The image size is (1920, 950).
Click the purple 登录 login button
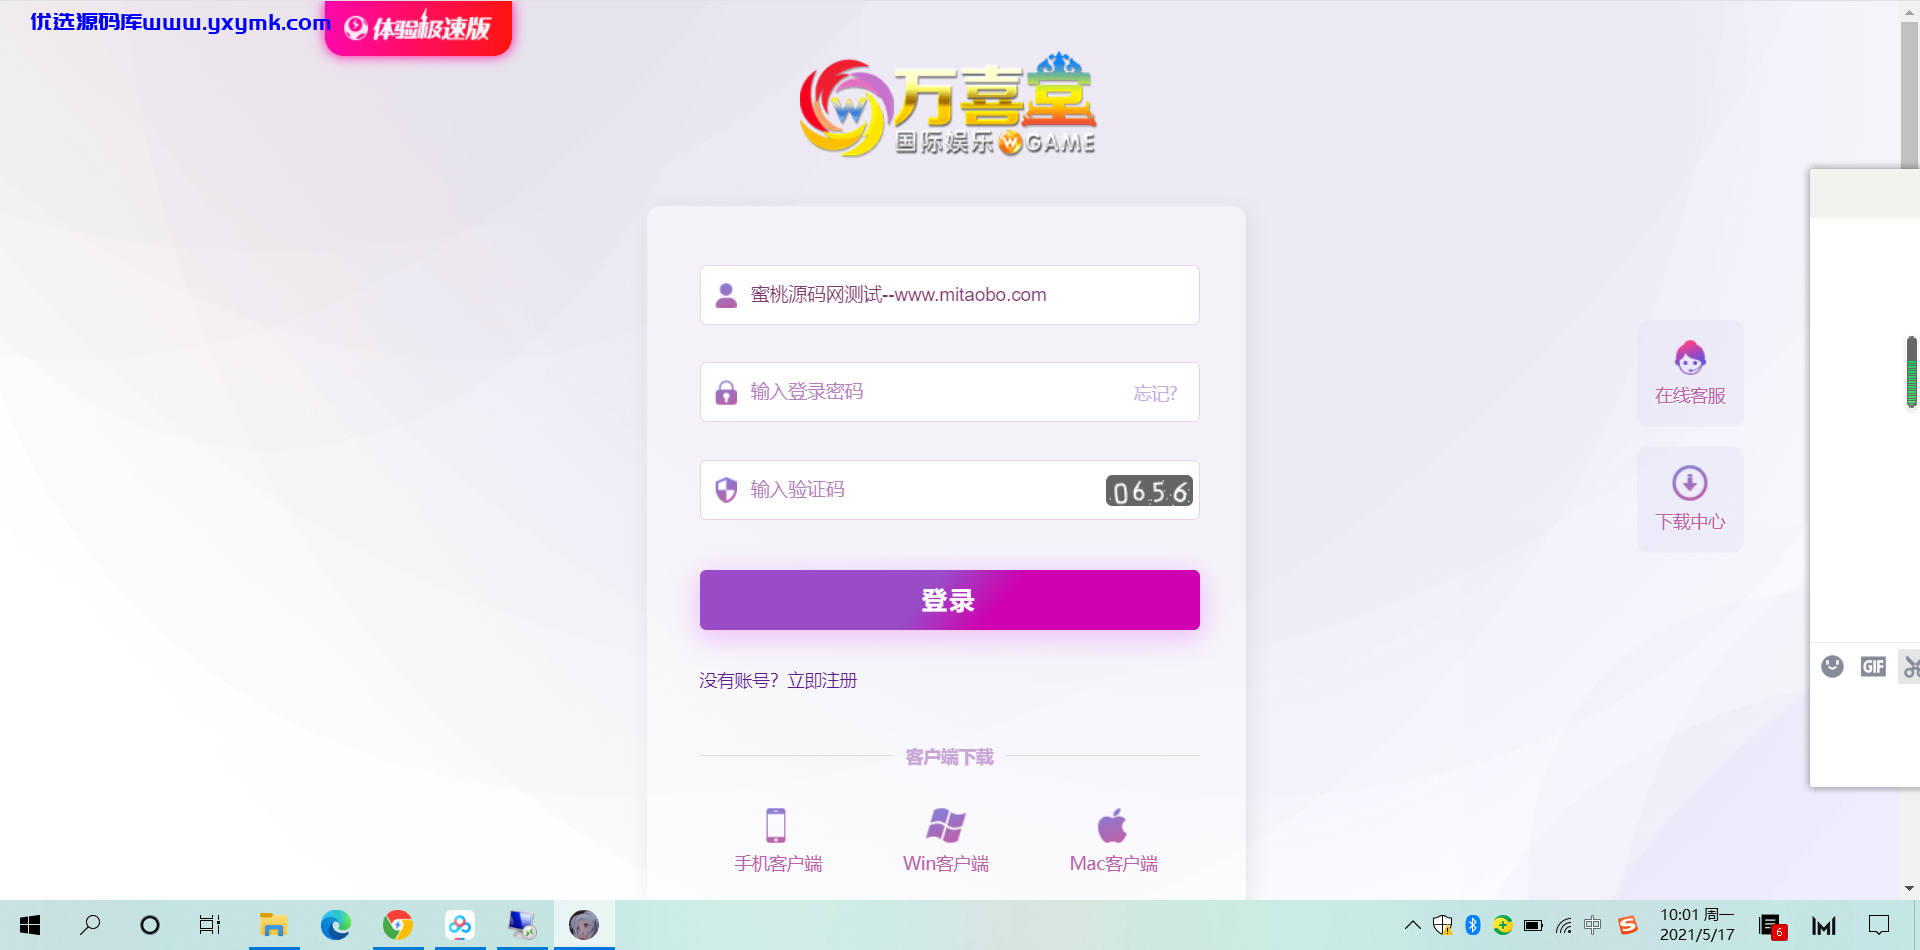pyautogui.click(x=949, y=600)
